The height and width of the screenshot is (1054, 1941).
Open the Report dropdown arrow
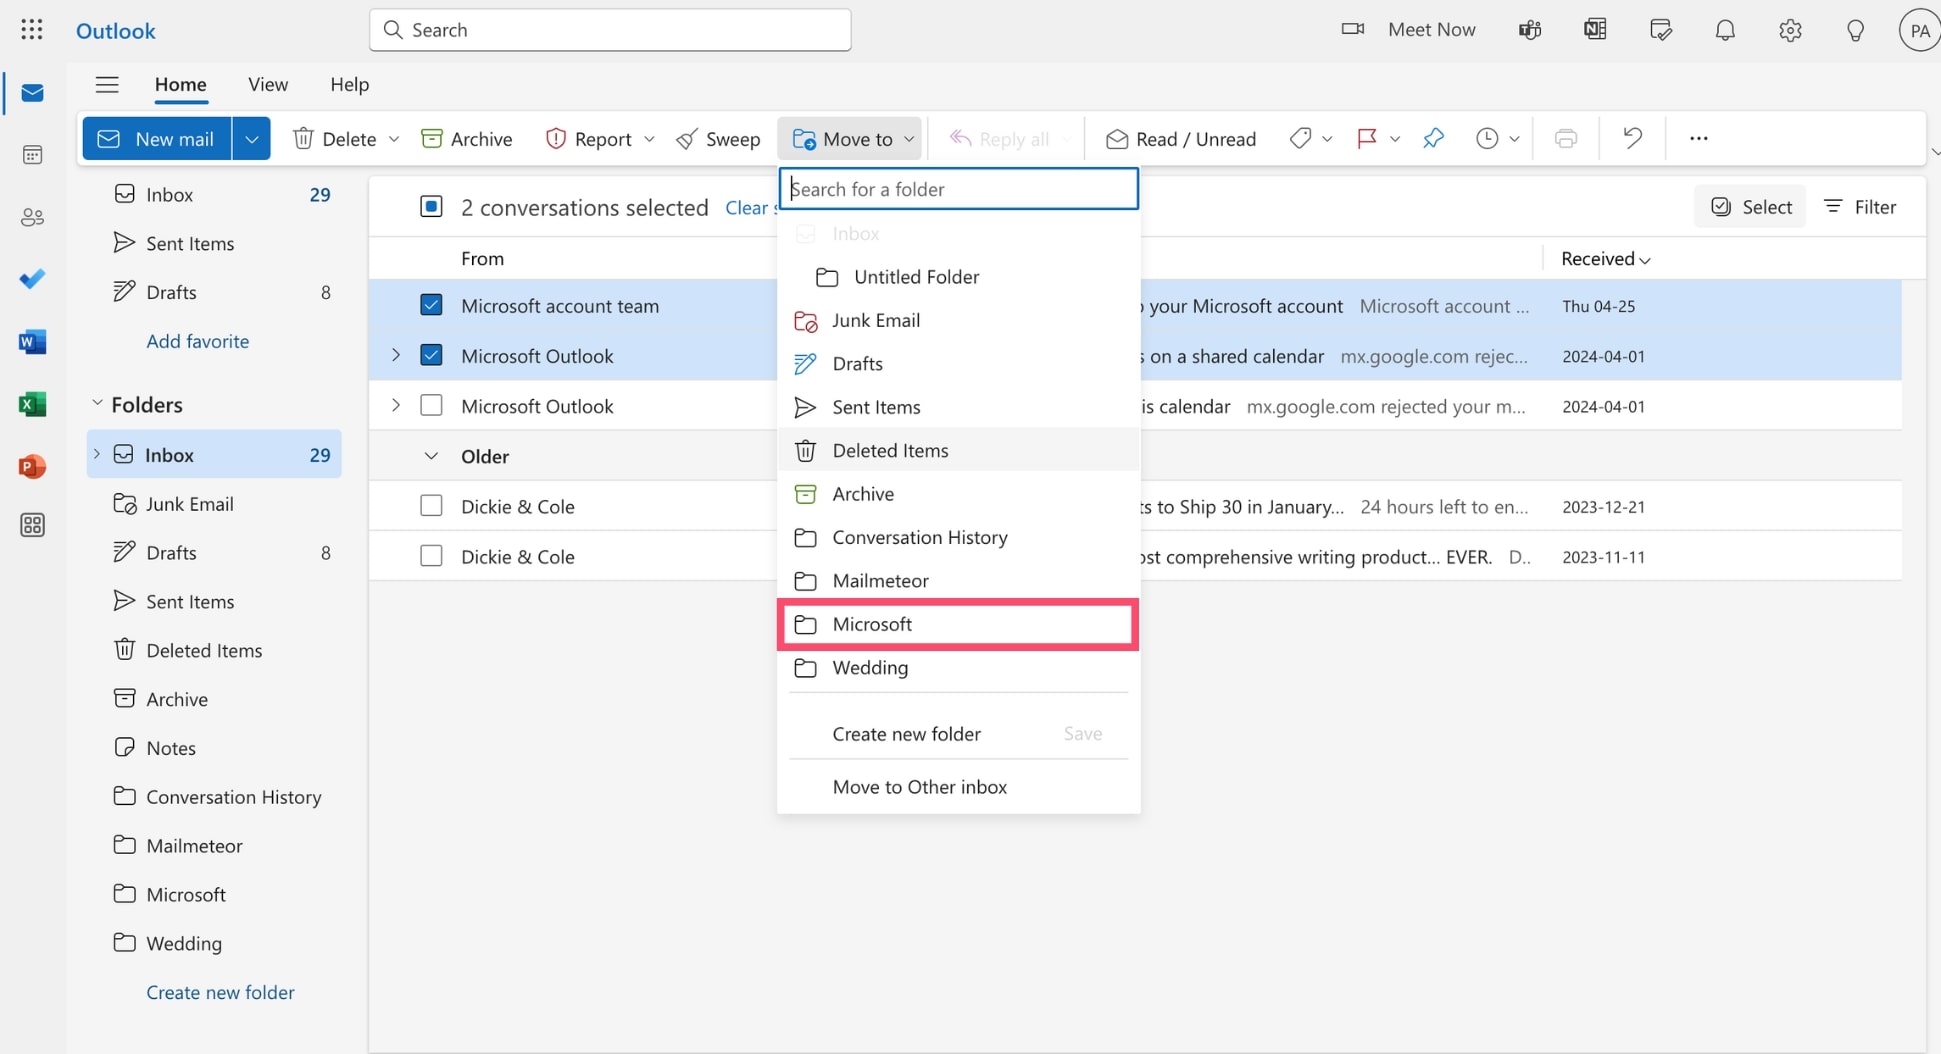click(x=649, y=139)
